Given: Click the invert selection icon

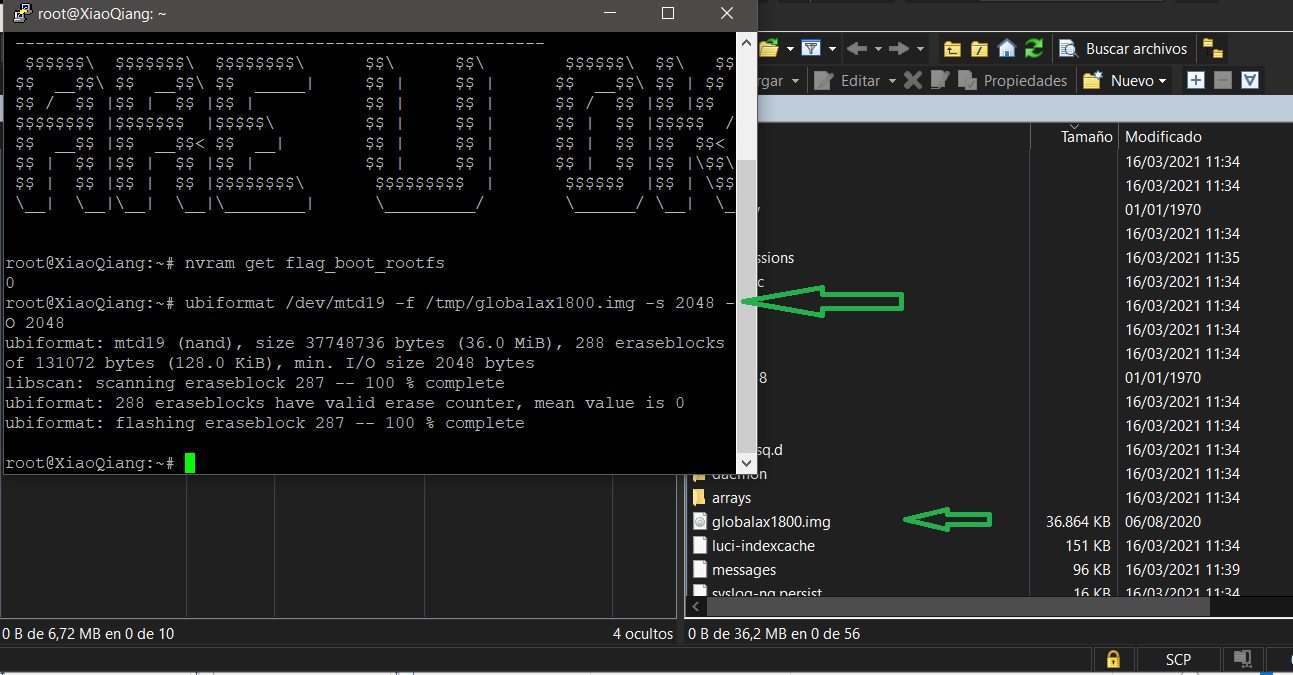Looking at the screenshot, I should click(x=1250, y=80).
